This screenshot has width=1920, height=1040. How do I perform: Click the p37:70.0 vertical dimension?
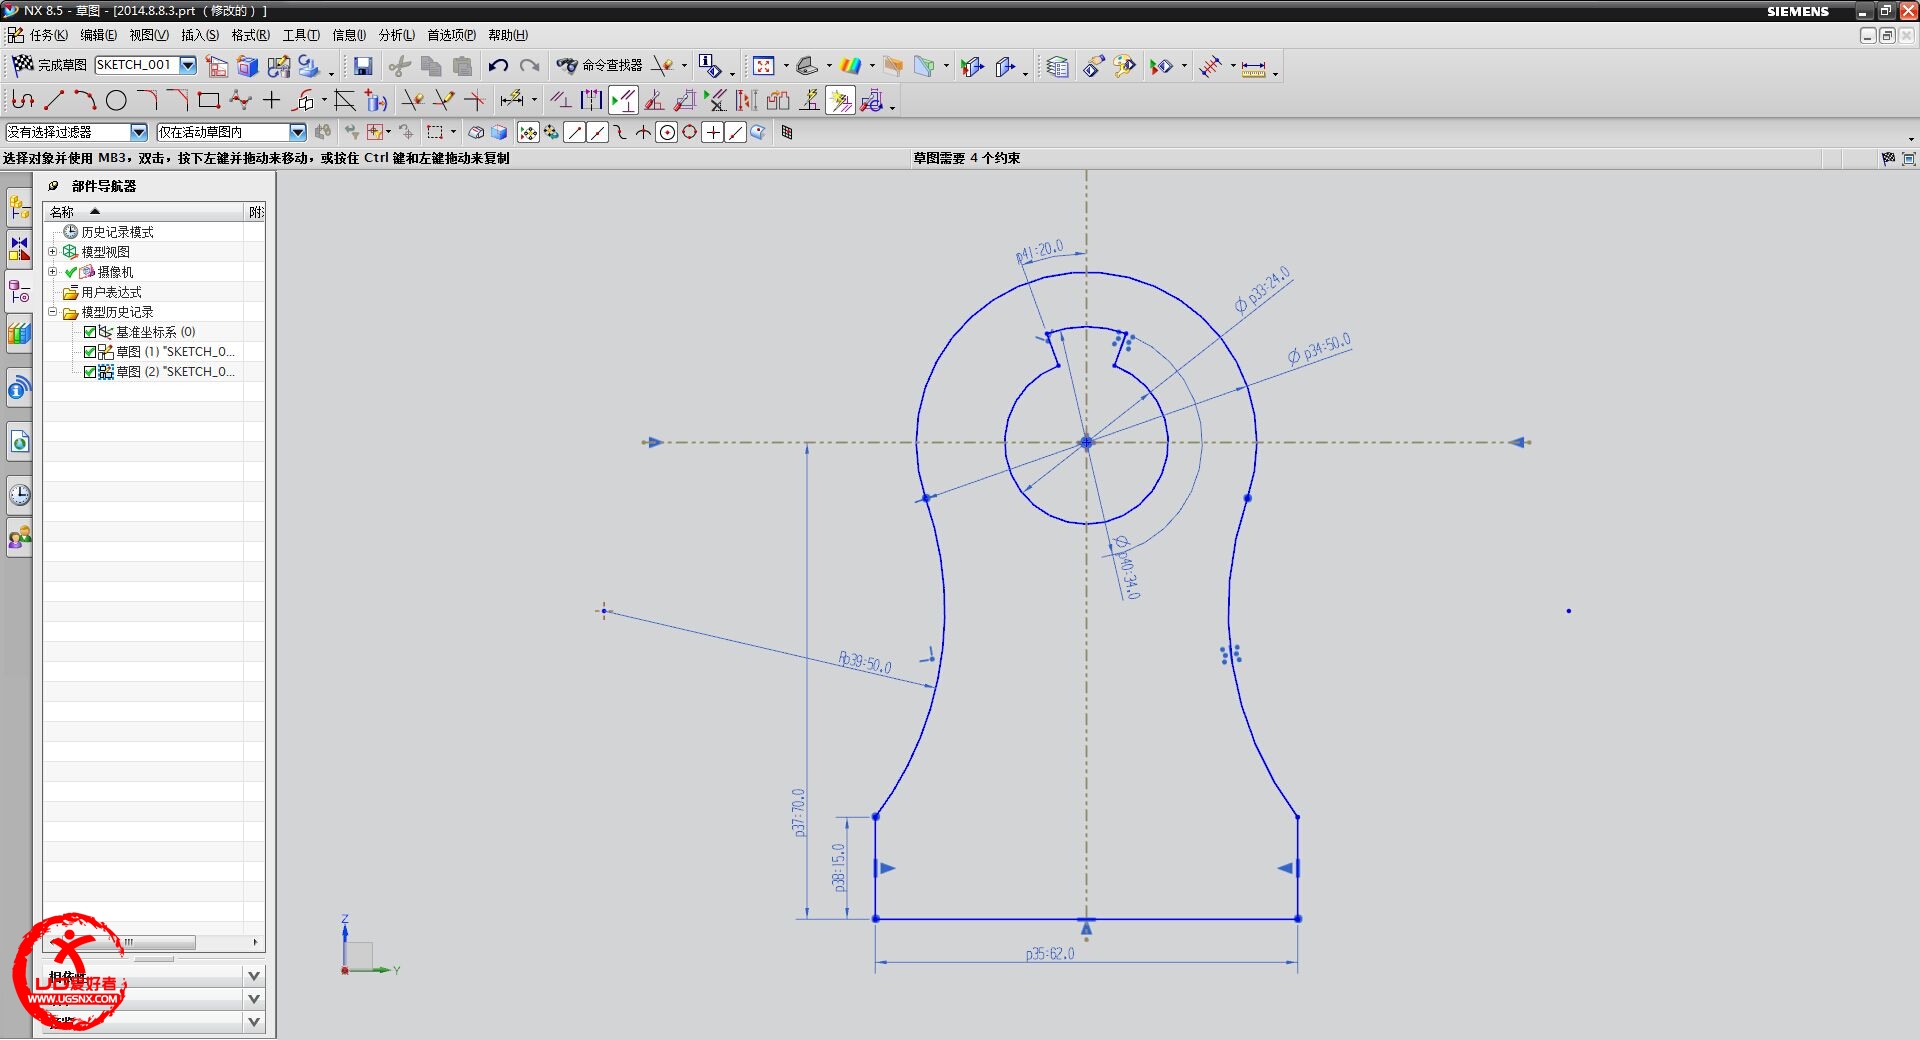pos(799,813)
